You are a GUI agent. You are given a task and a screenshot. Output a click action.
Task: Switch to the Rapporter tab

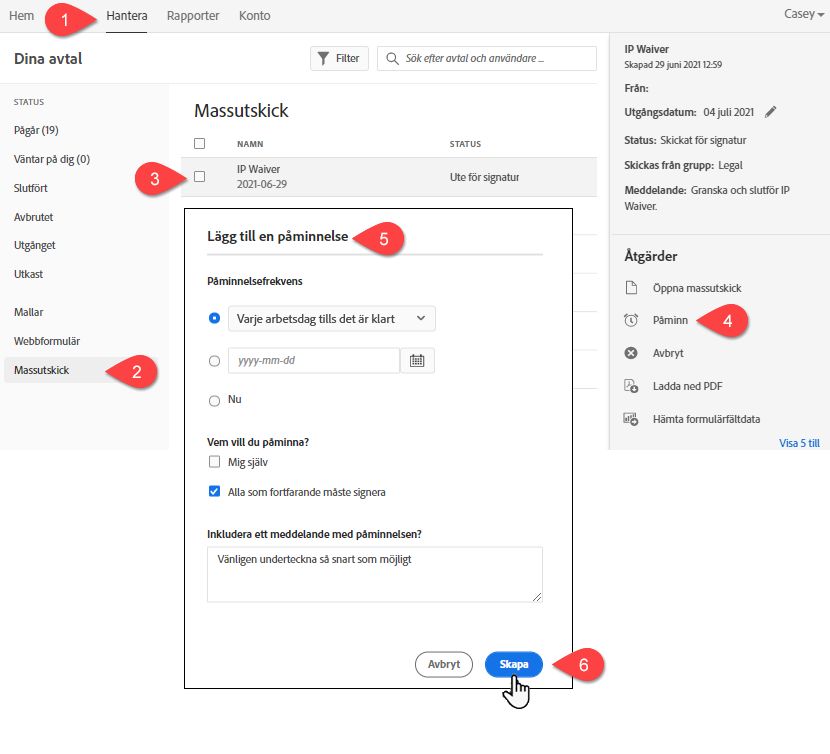coord(193,16)
